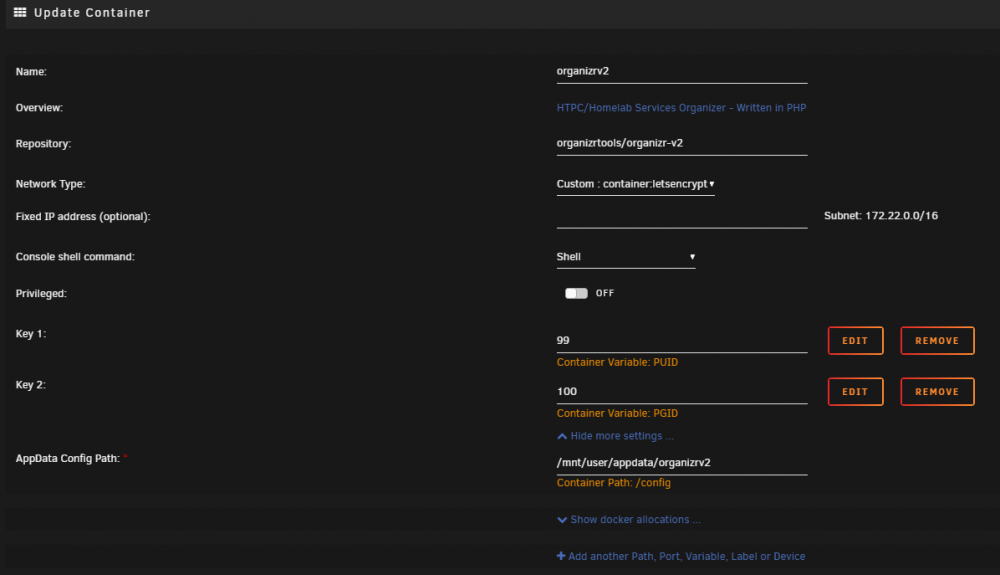
Task: Click the Container Path: /config text
Action: 614,483
